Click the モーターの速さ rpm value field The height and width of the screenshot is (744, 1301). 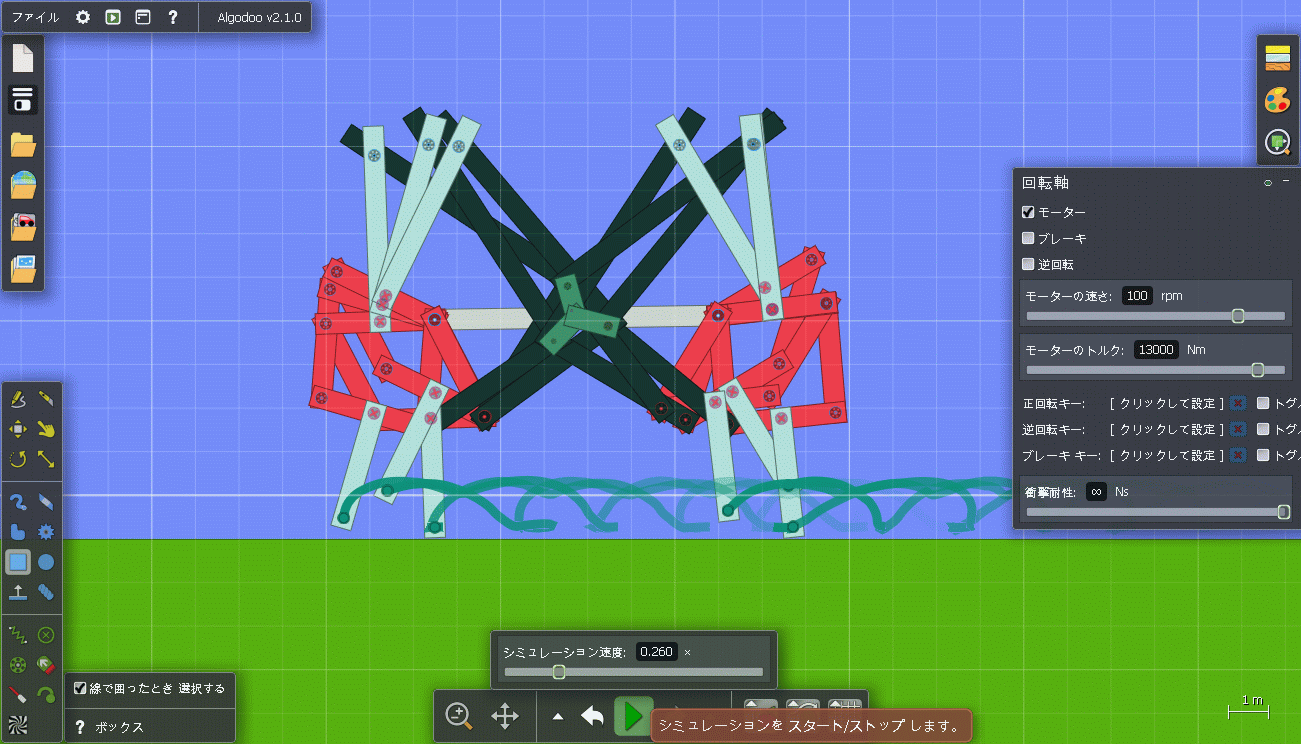click(x=1136, y=296)
